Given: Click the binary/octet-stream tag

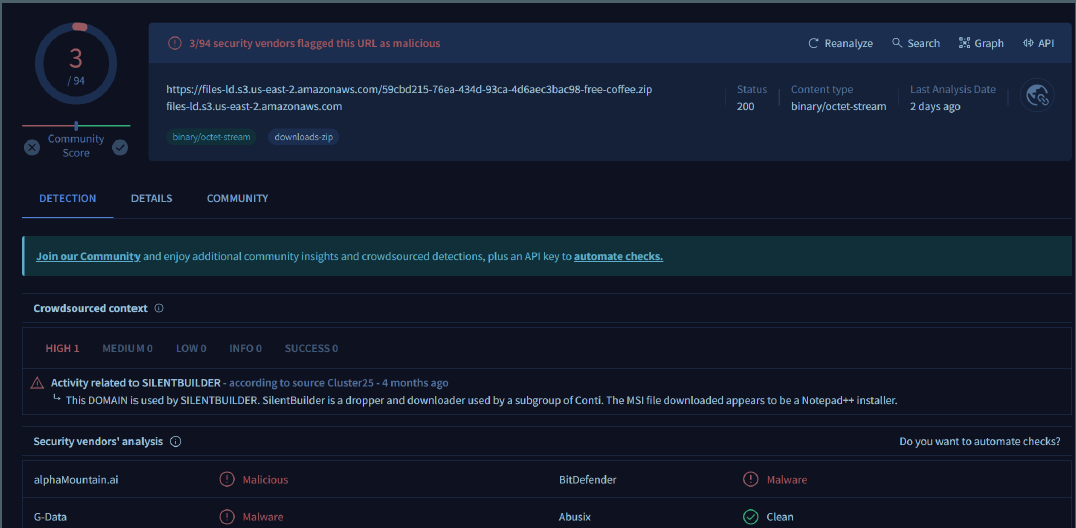Looking at the screenshot, I should pos(211,137).
